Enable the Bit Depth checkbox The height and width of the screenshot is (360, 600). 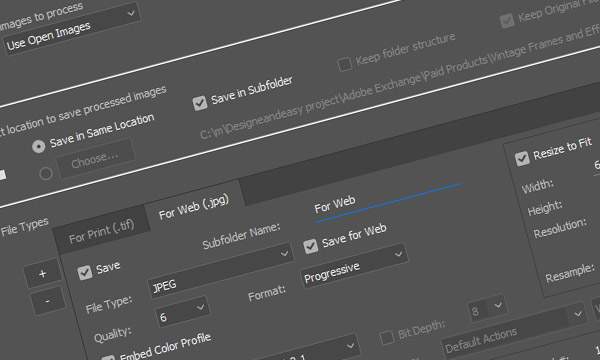point(386,337)
